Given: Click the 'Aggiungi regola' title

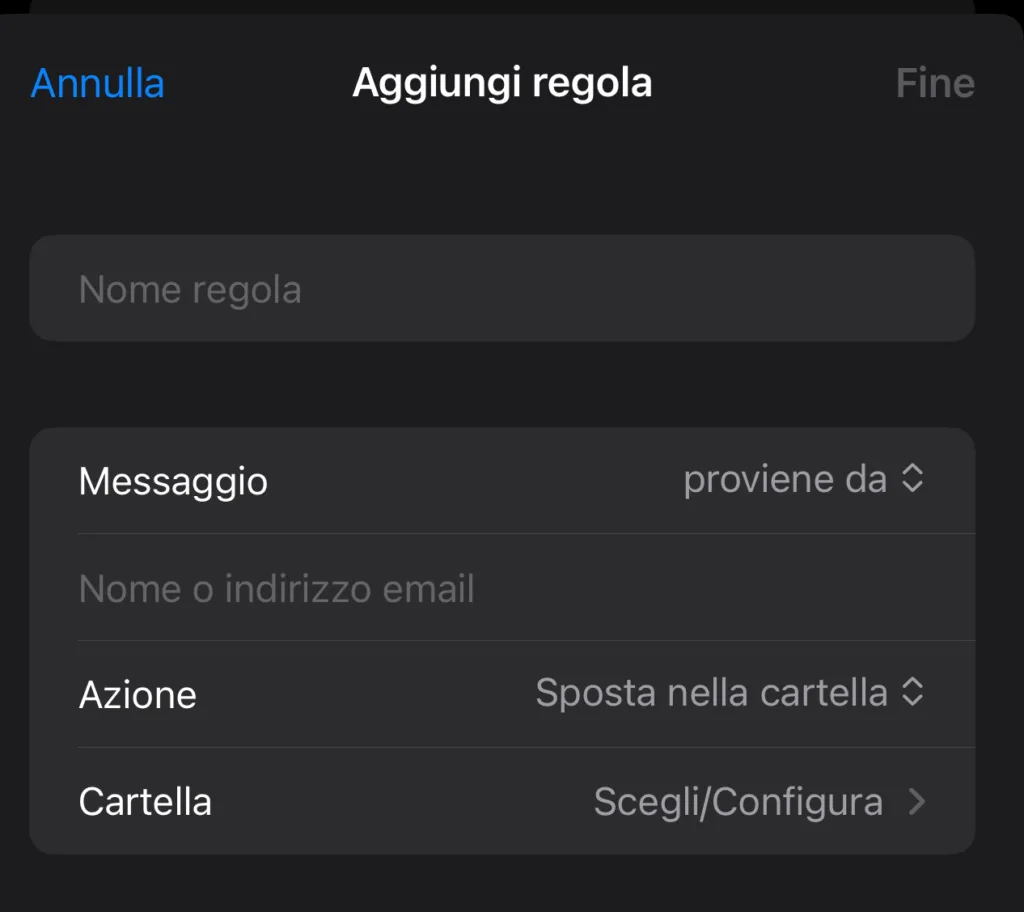Looking at the screenshot, I should [502, 83].
